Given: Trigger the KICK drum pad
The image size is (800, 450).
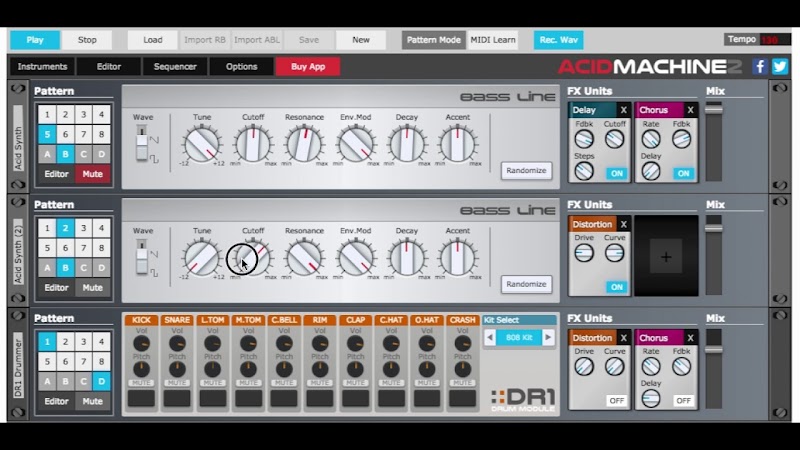Looking at the screenshot, I should coord(141,398).
